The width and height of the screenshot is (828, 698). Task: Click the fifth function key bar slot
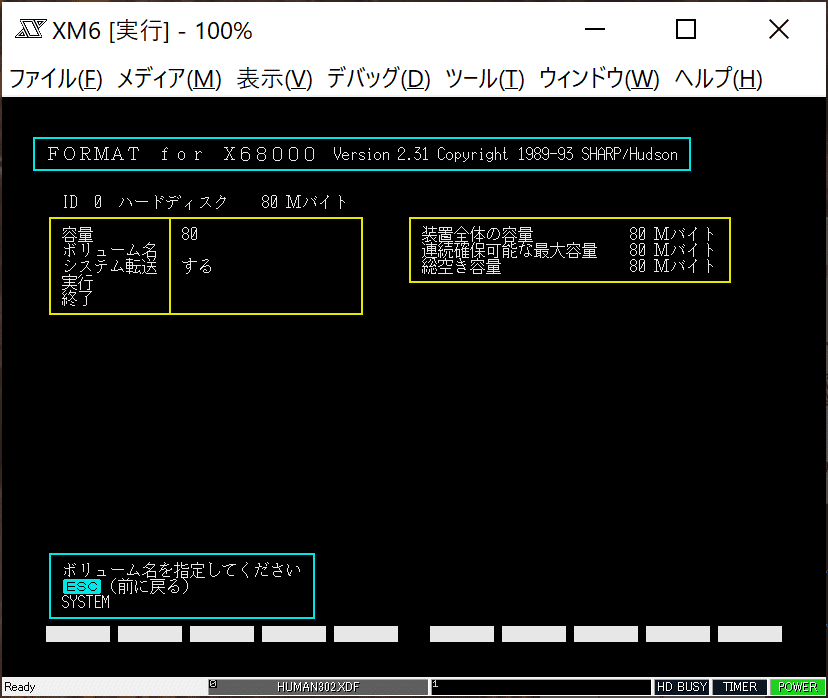[x=365, y=634]
